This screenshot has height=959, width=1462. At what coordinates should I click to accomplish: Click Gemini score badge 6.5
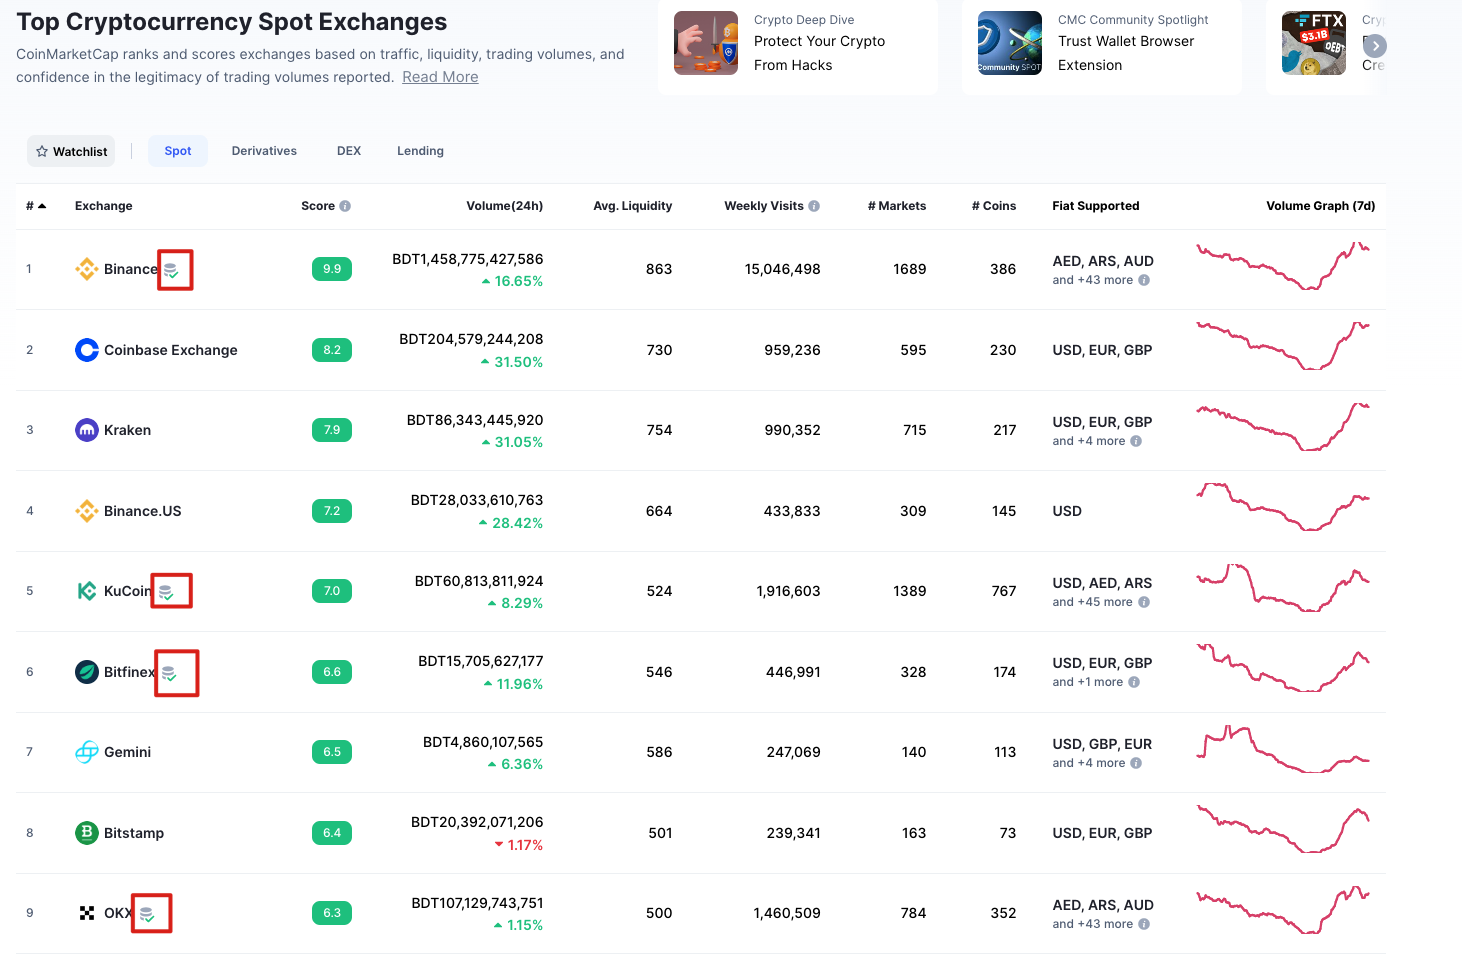[332, 752]
